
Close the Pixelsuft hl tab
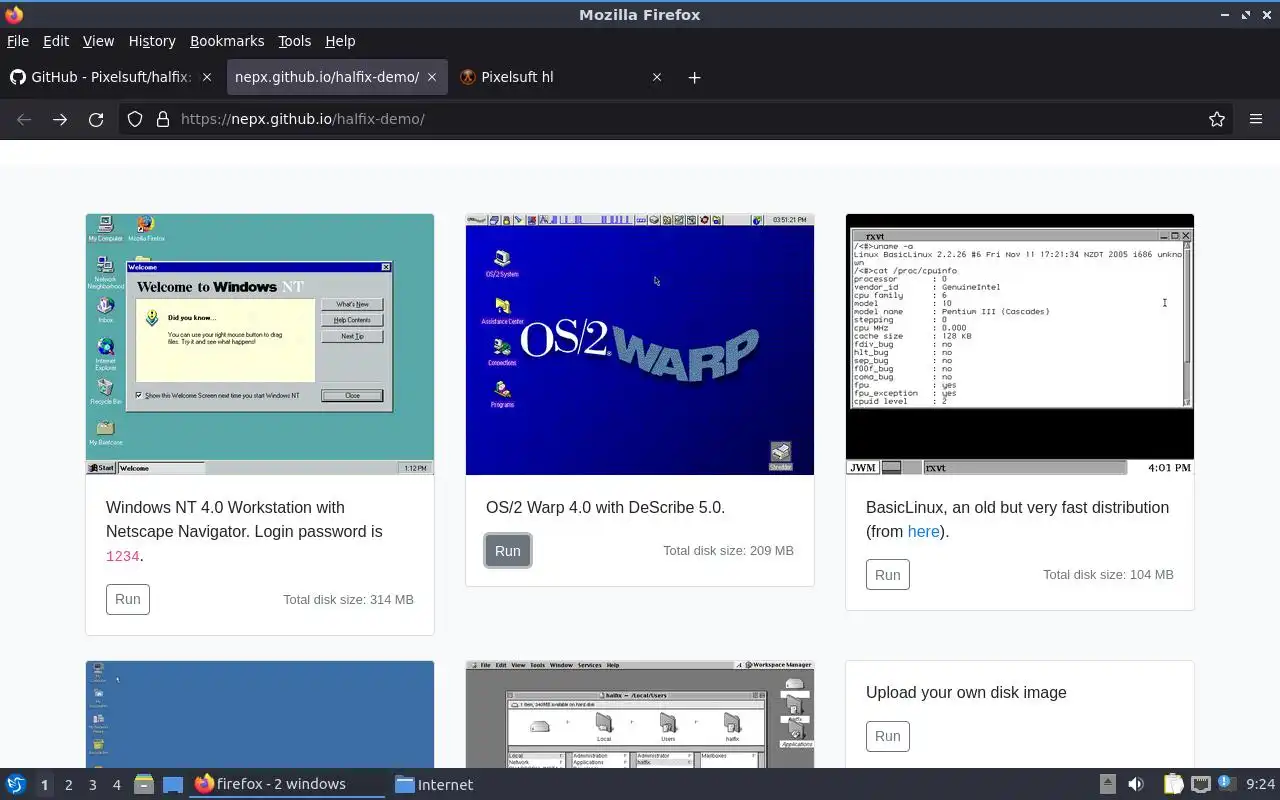pyautogui.click(x=657, y=77)
